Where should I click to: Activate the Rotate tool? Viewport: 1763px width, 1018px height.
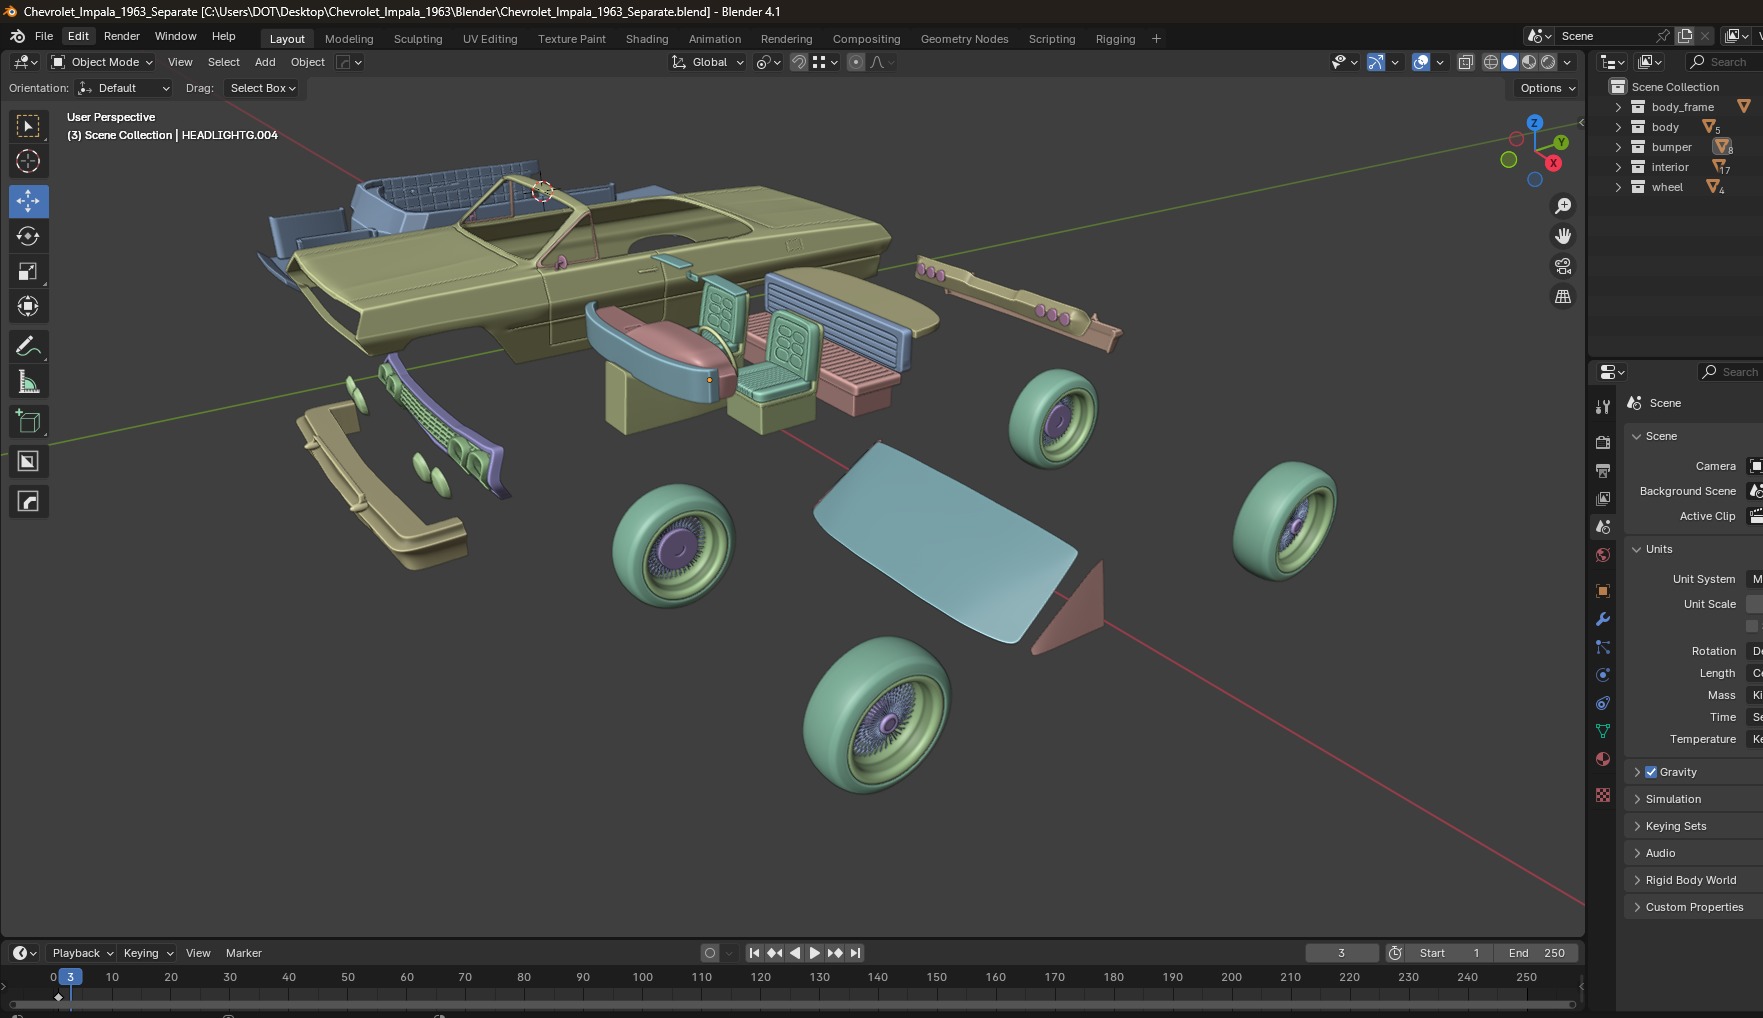[x=28, y=236]
